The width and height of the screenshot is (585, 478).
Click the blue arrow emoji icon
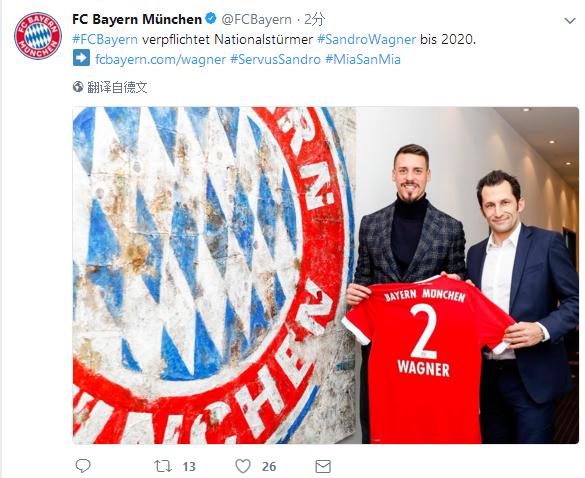click(81, 58)
